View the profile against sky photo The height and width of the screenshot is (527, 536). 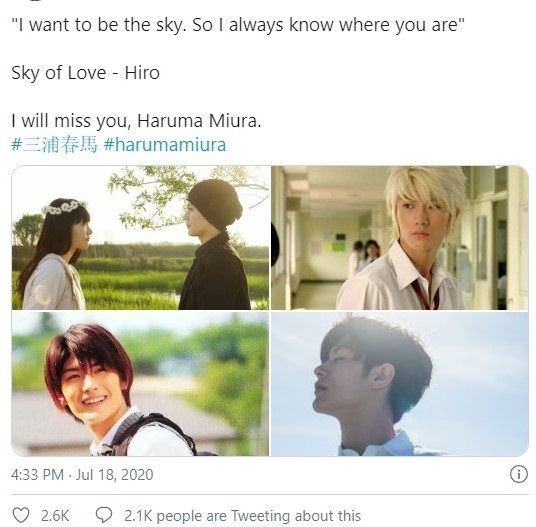click(x=400, y=384)
